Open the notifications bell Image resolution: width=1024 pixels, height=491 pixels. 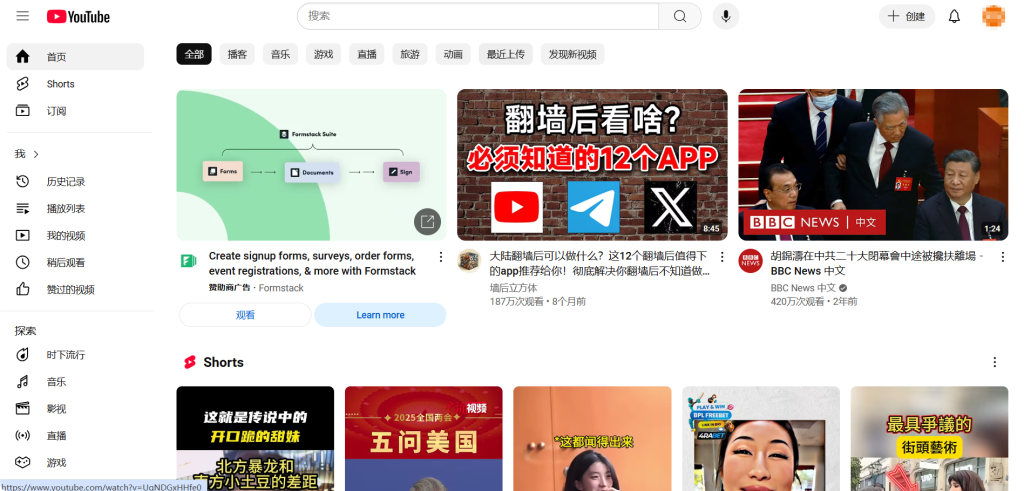click(954, 16)
